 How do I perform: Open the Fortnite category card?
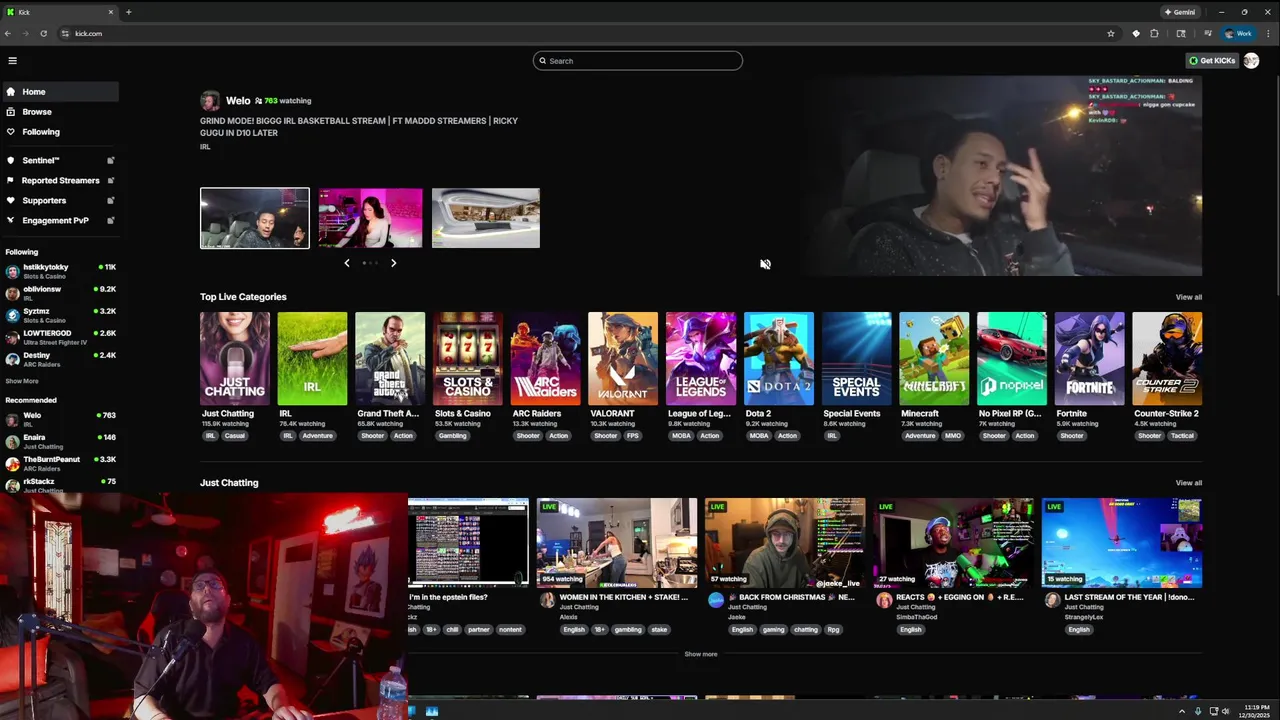pyautogui.click(x=1090, y=359)
